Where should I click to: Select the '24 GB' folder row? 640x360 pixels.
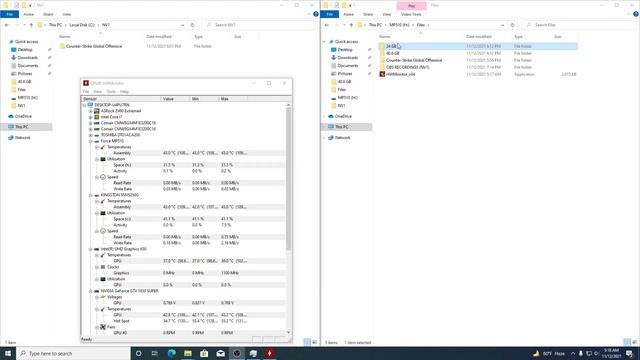click(x=478, y=47)
